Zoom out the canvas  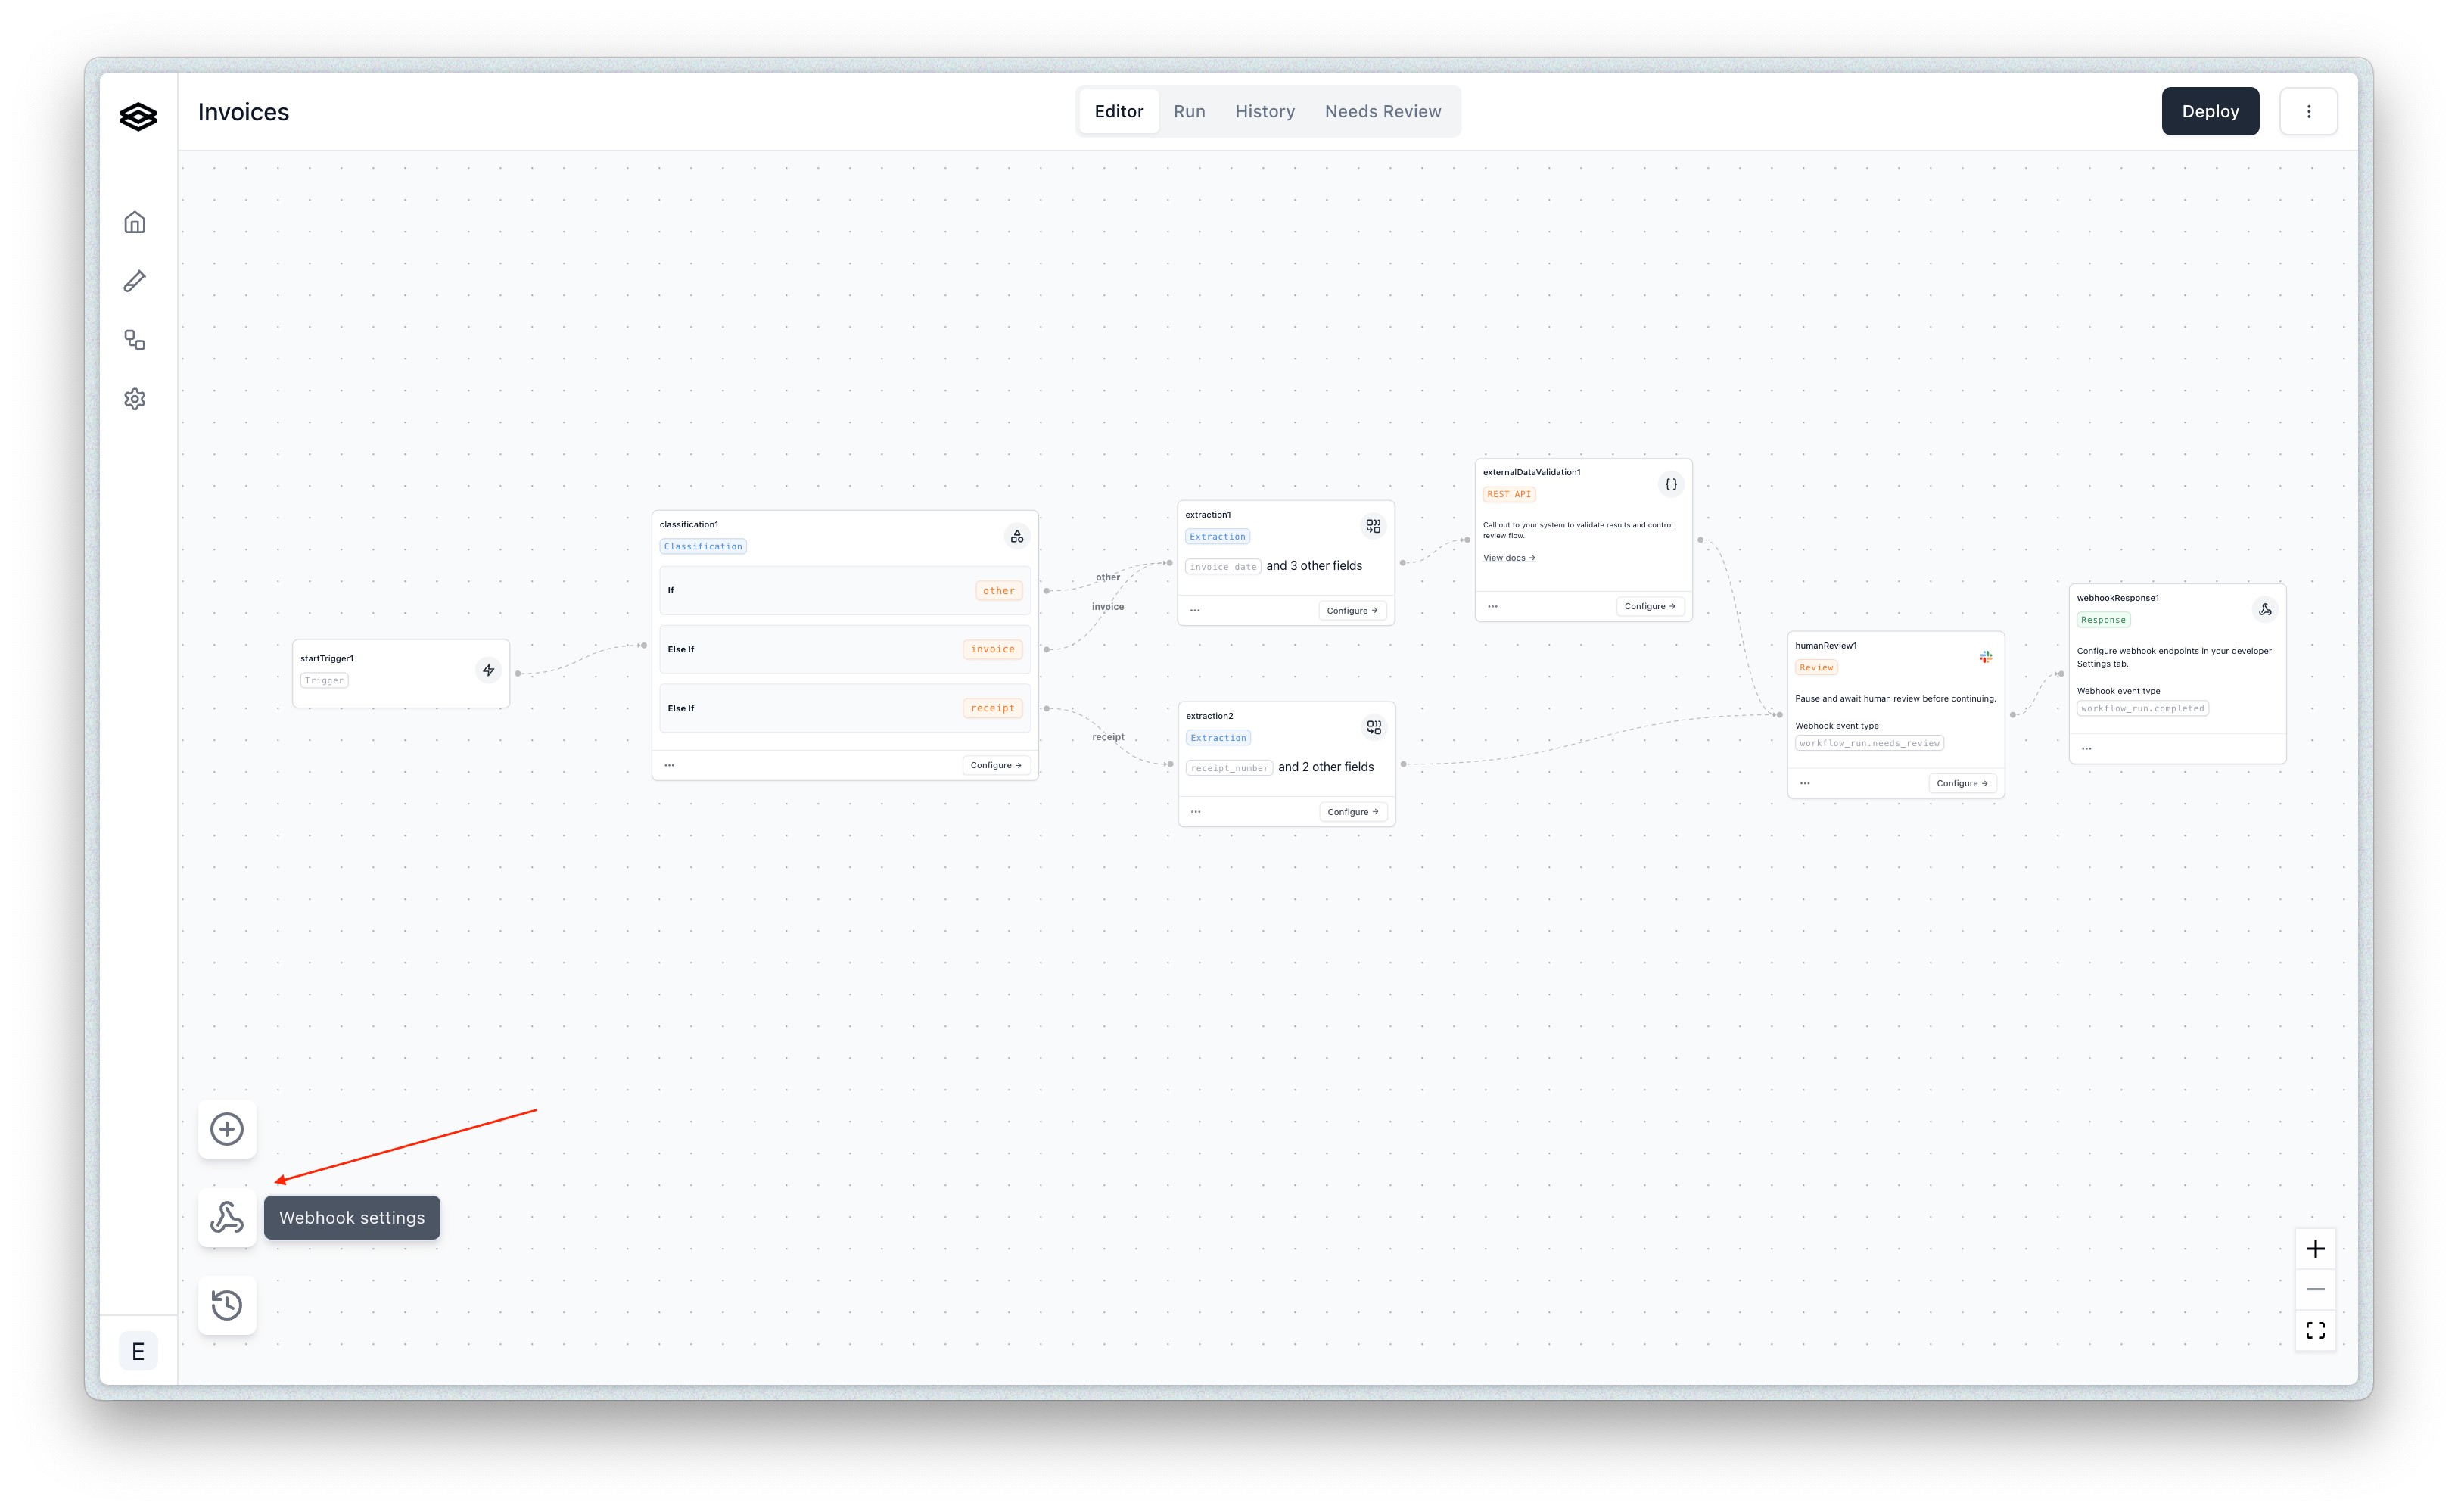pos(2315,1289)
